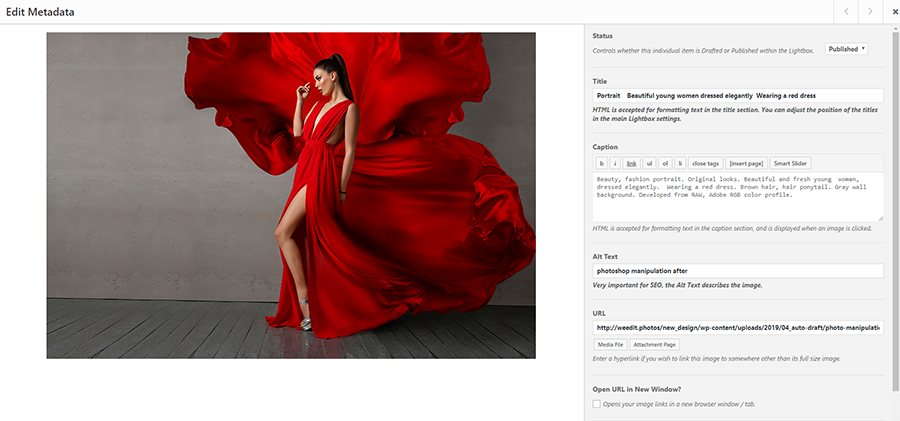
Task: Click the Title text field
Action: (737, 95)
